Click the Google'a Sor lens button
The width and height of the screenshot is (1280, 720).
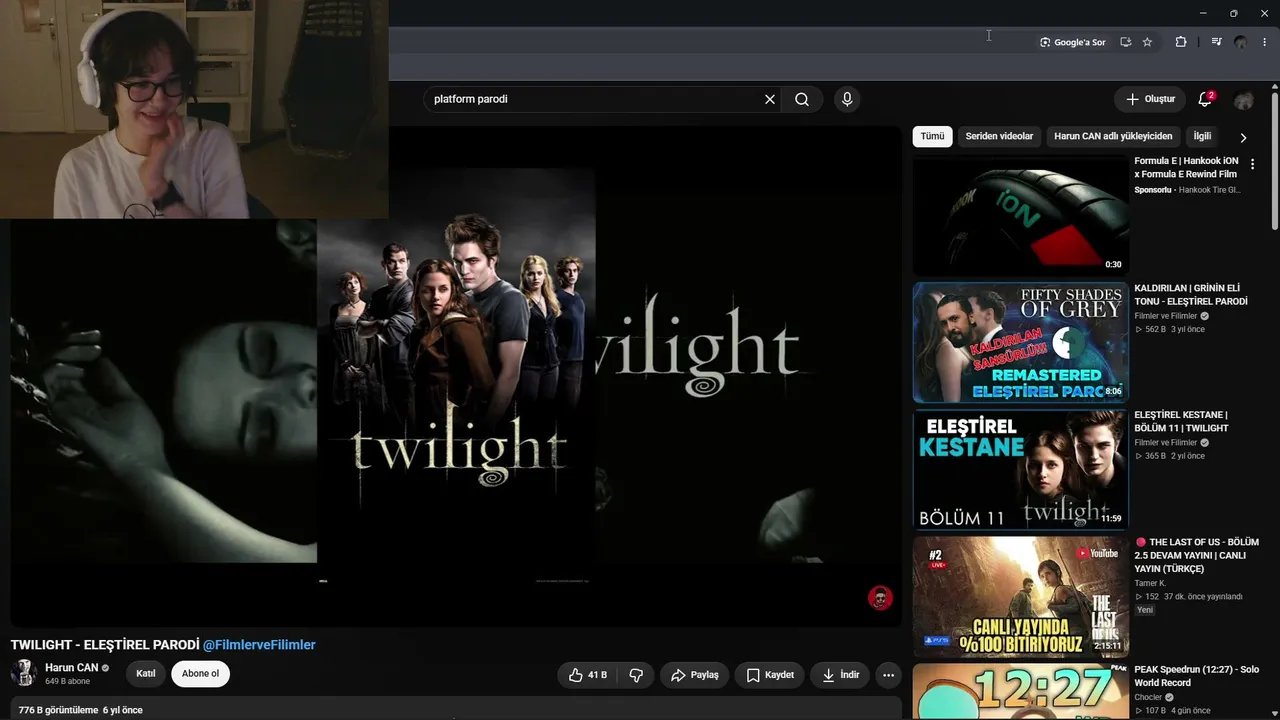[x=1073, y=42]
